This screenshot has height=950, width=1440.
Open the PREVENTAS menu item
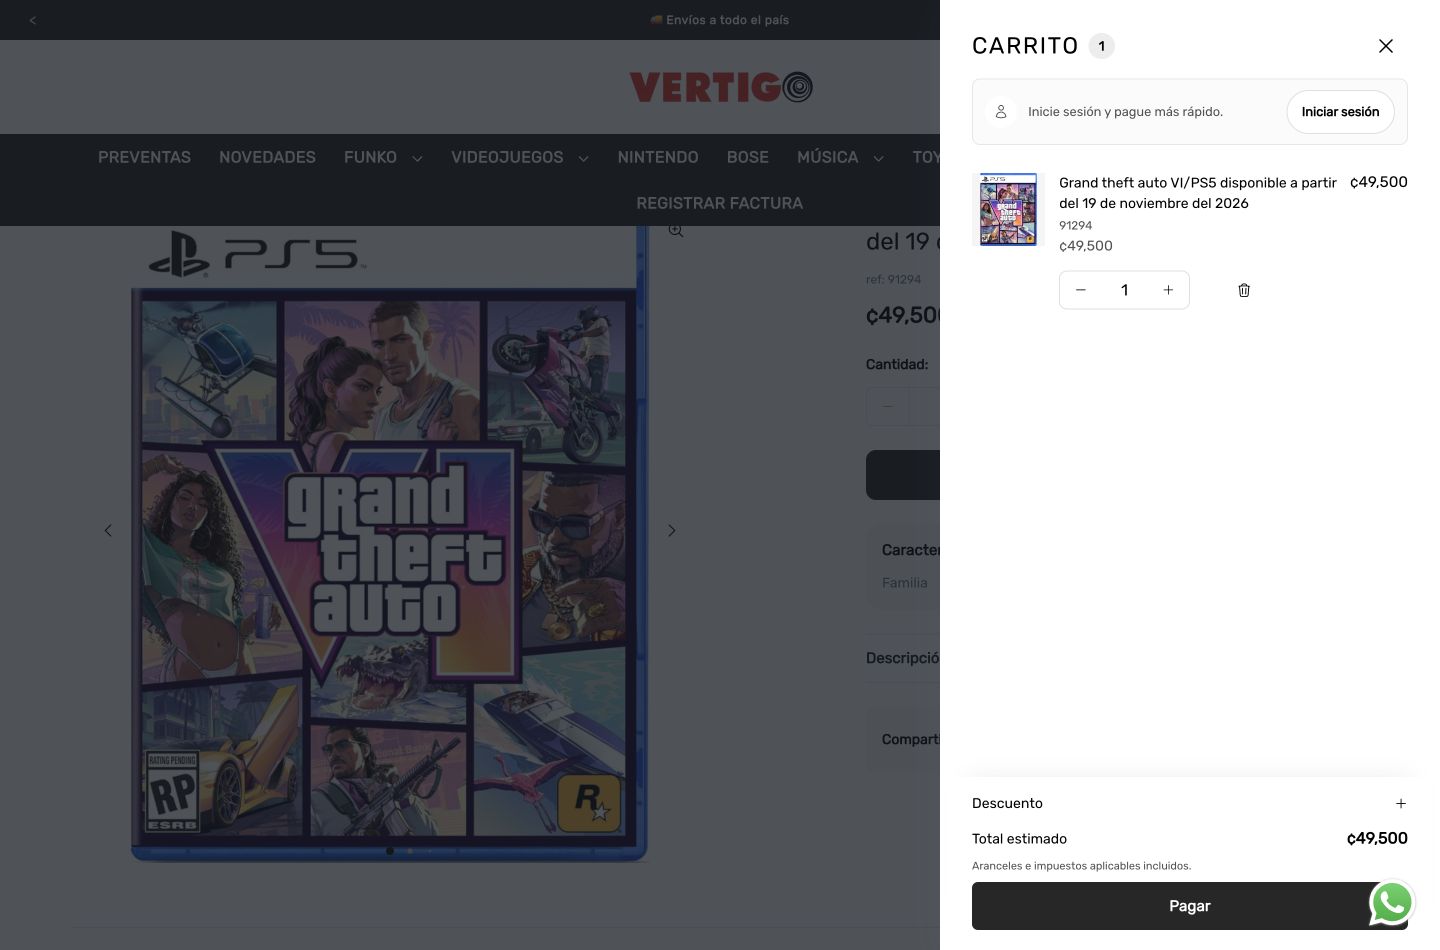144,157
